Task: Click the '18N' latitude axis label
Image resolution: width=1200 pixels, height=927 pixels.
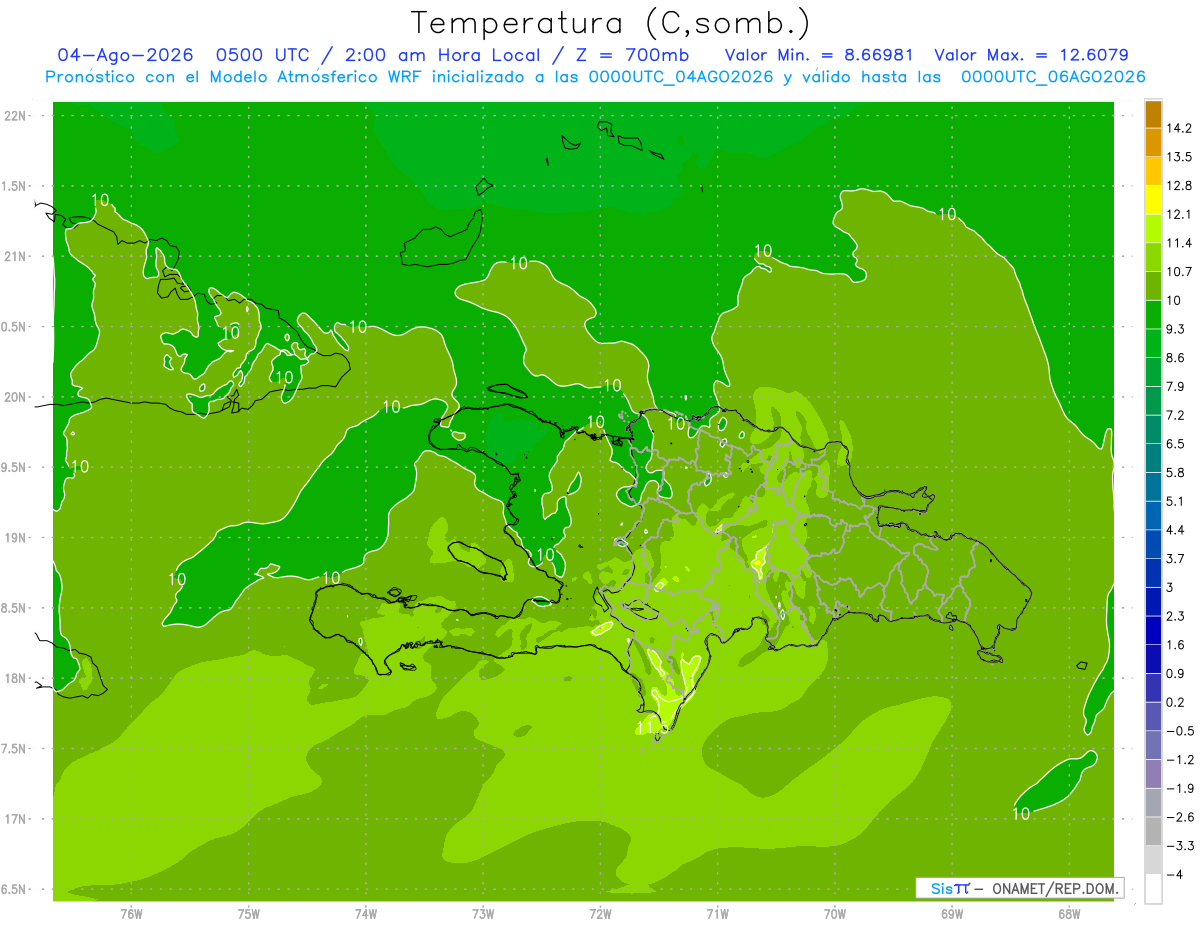Action: pos(15,679)
